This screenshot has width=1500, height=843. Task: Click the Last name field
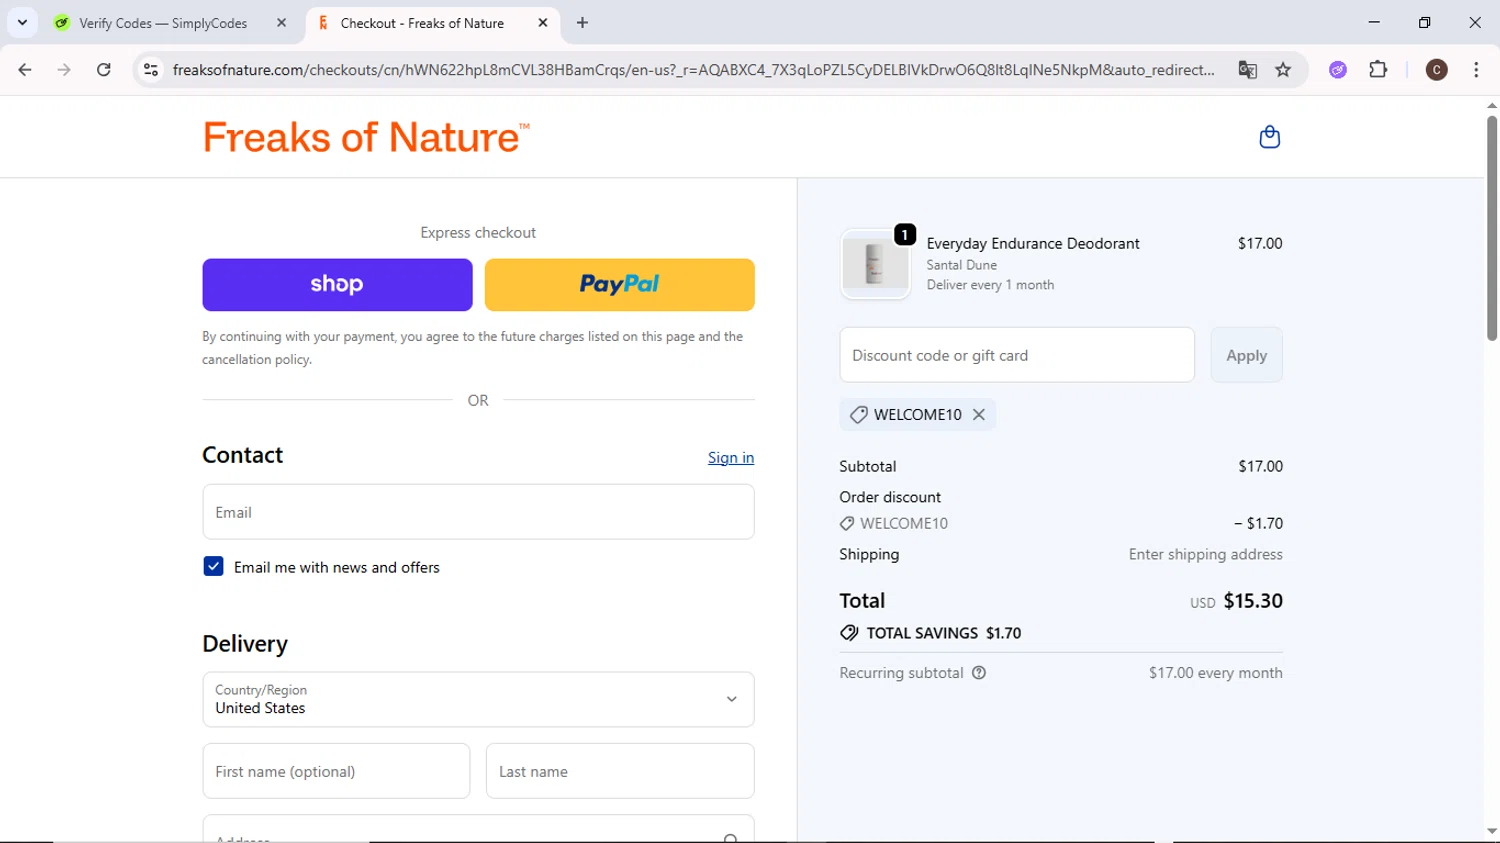tap(620, 771)
